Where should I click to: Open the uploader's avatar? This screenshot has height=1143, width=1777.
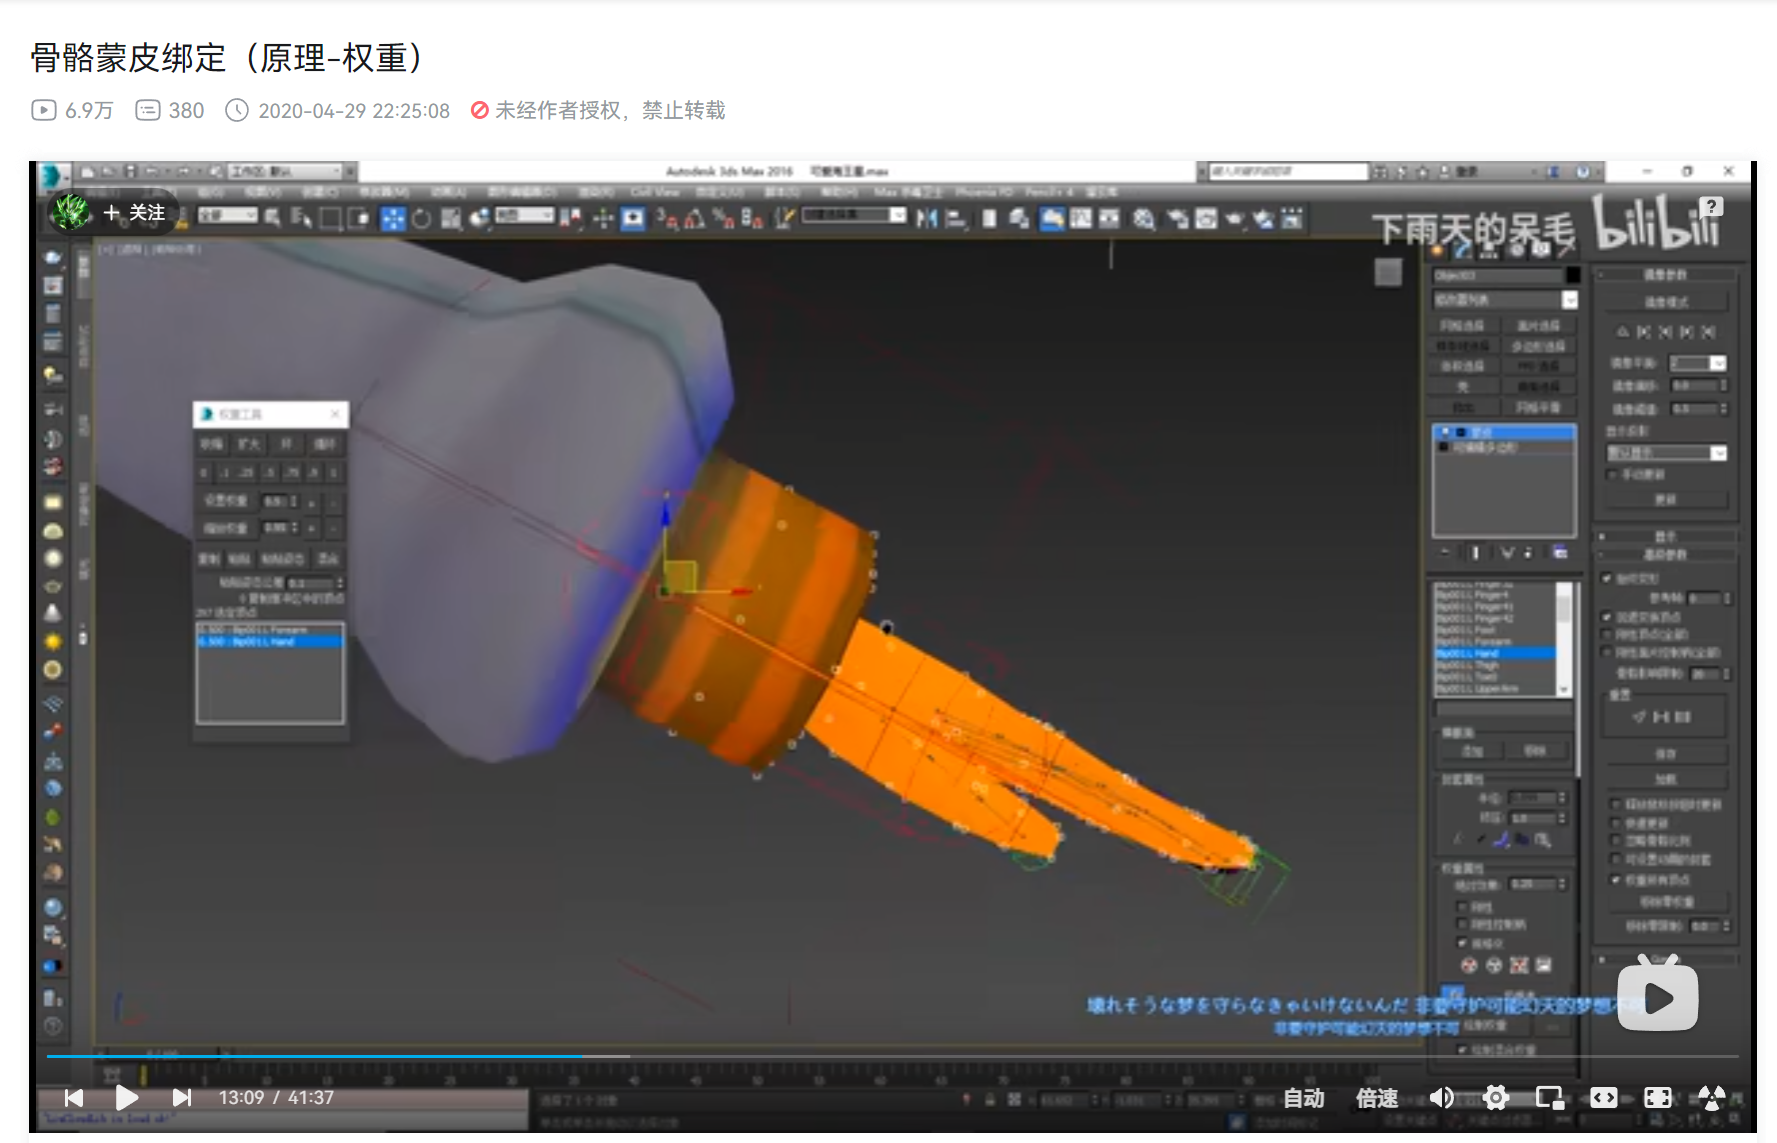point(72,212)
